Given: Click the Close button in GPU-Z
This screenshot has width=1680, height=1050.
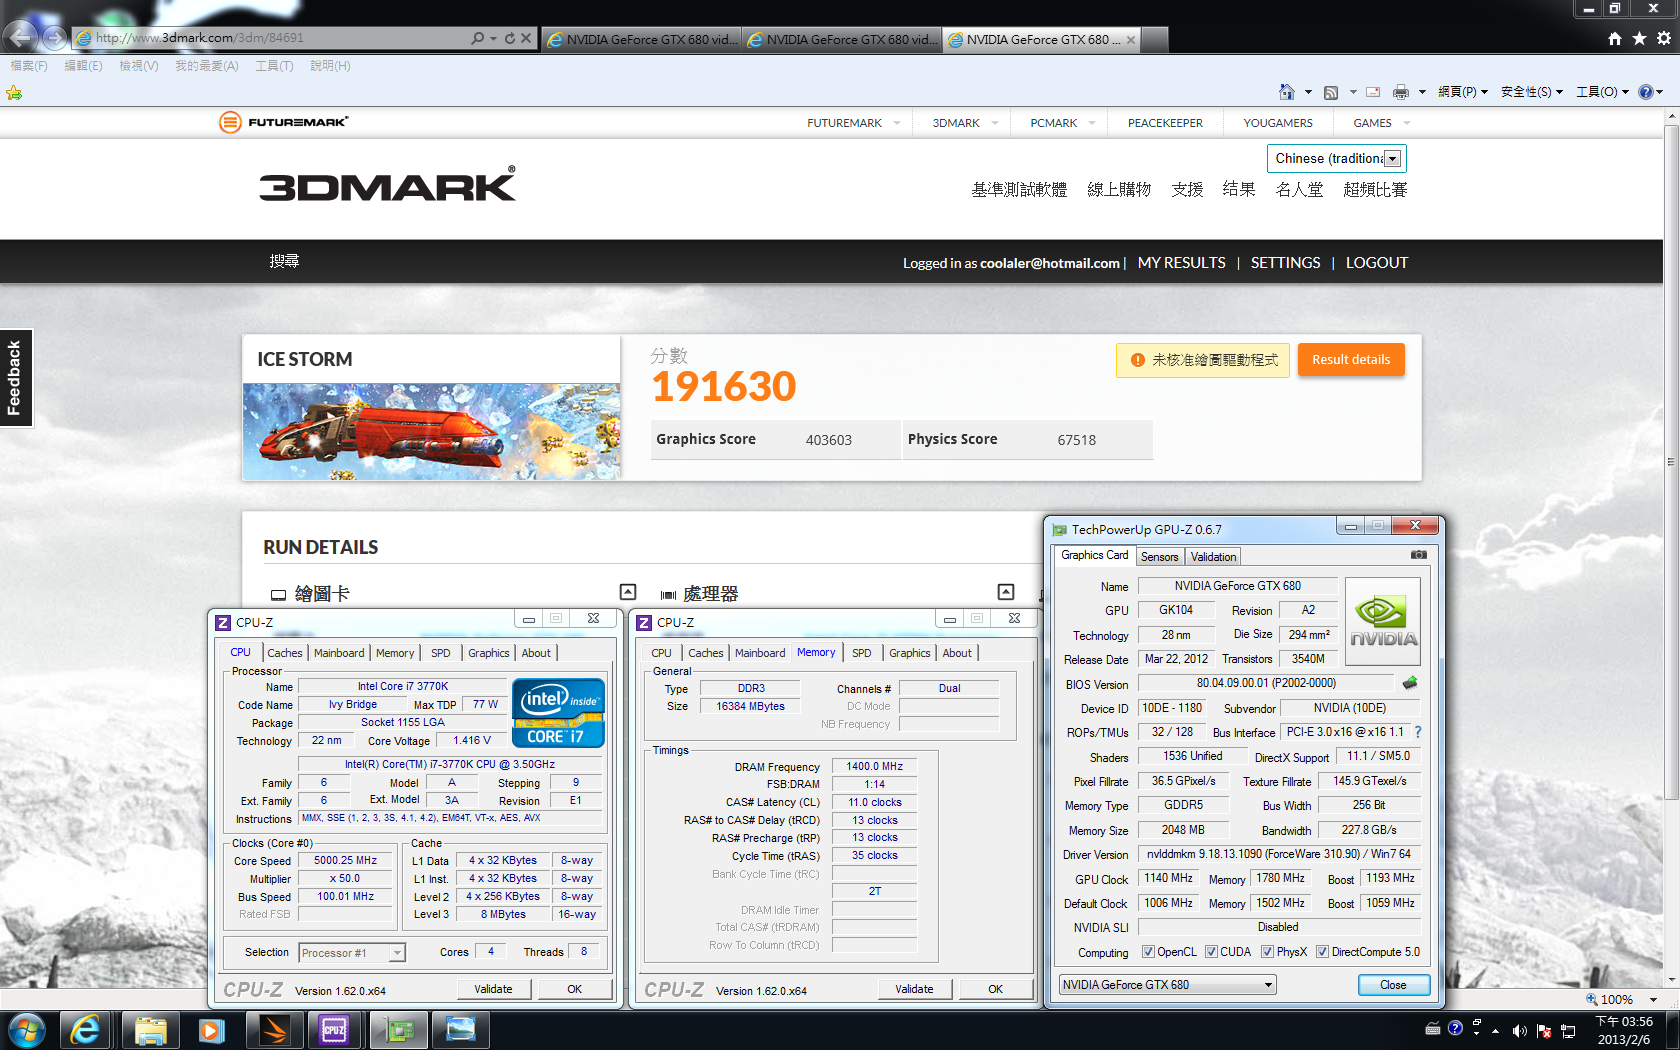Looking at the screenshot, I should [1393, 985].
